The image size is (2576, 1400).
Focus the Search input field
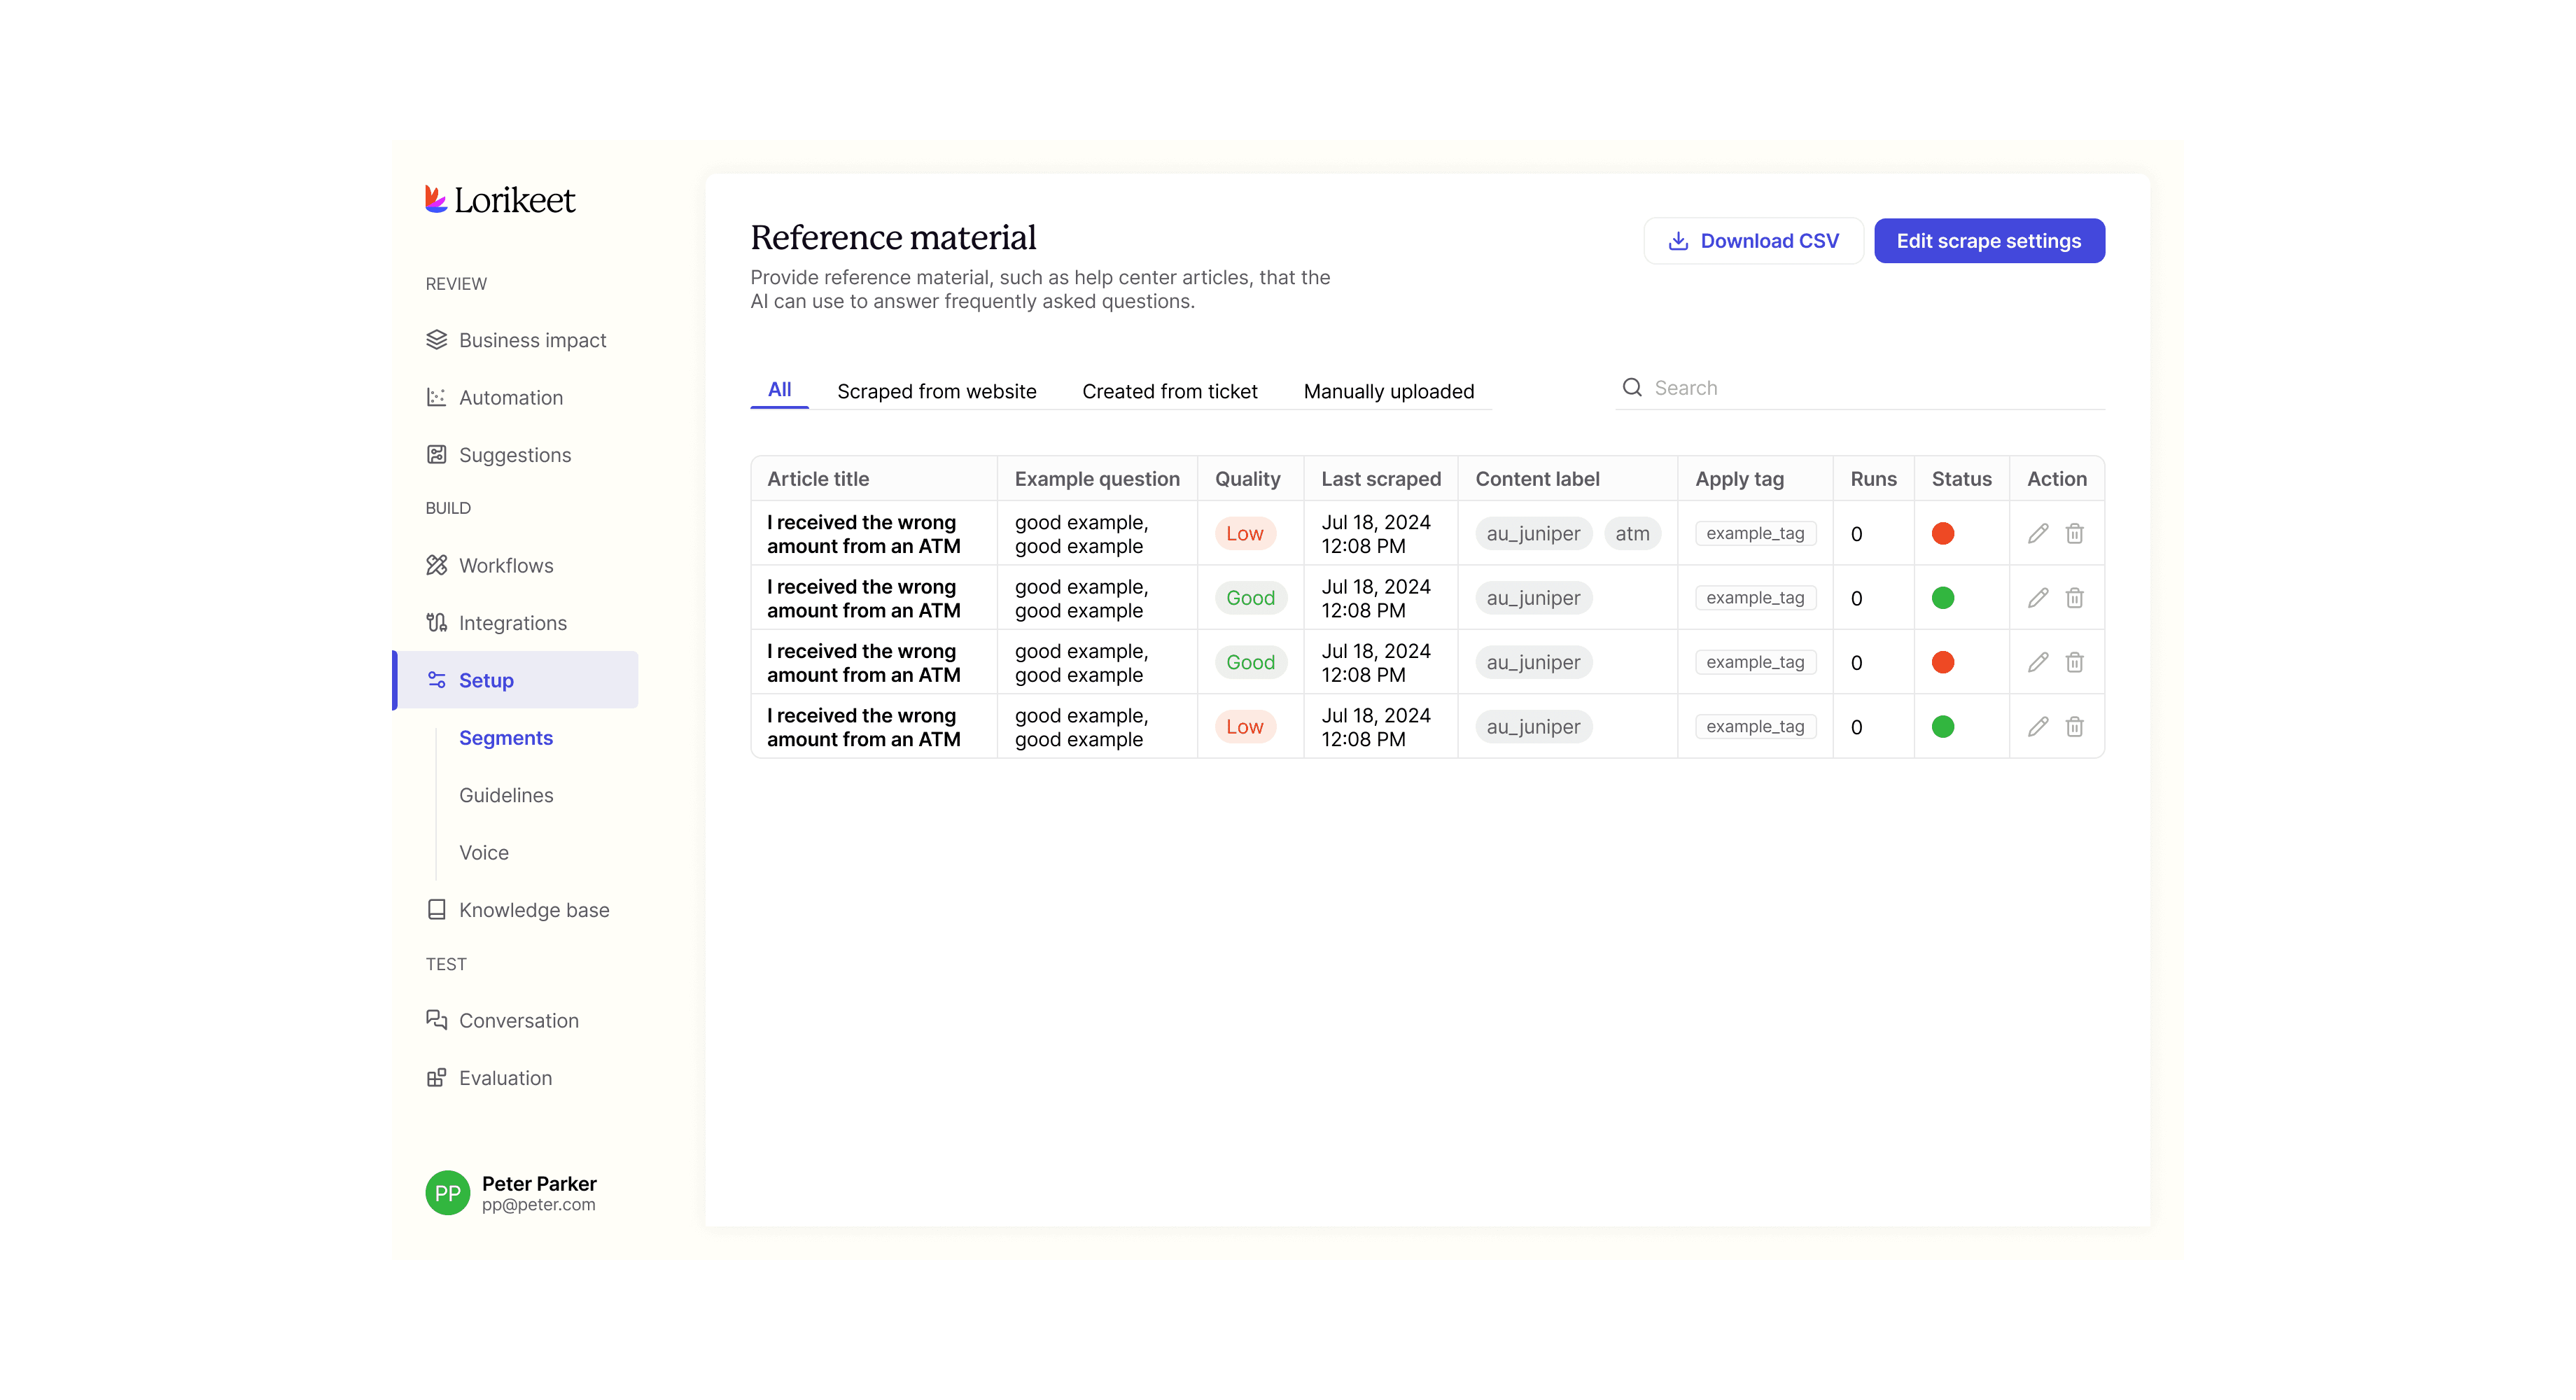coord(1860,388)
